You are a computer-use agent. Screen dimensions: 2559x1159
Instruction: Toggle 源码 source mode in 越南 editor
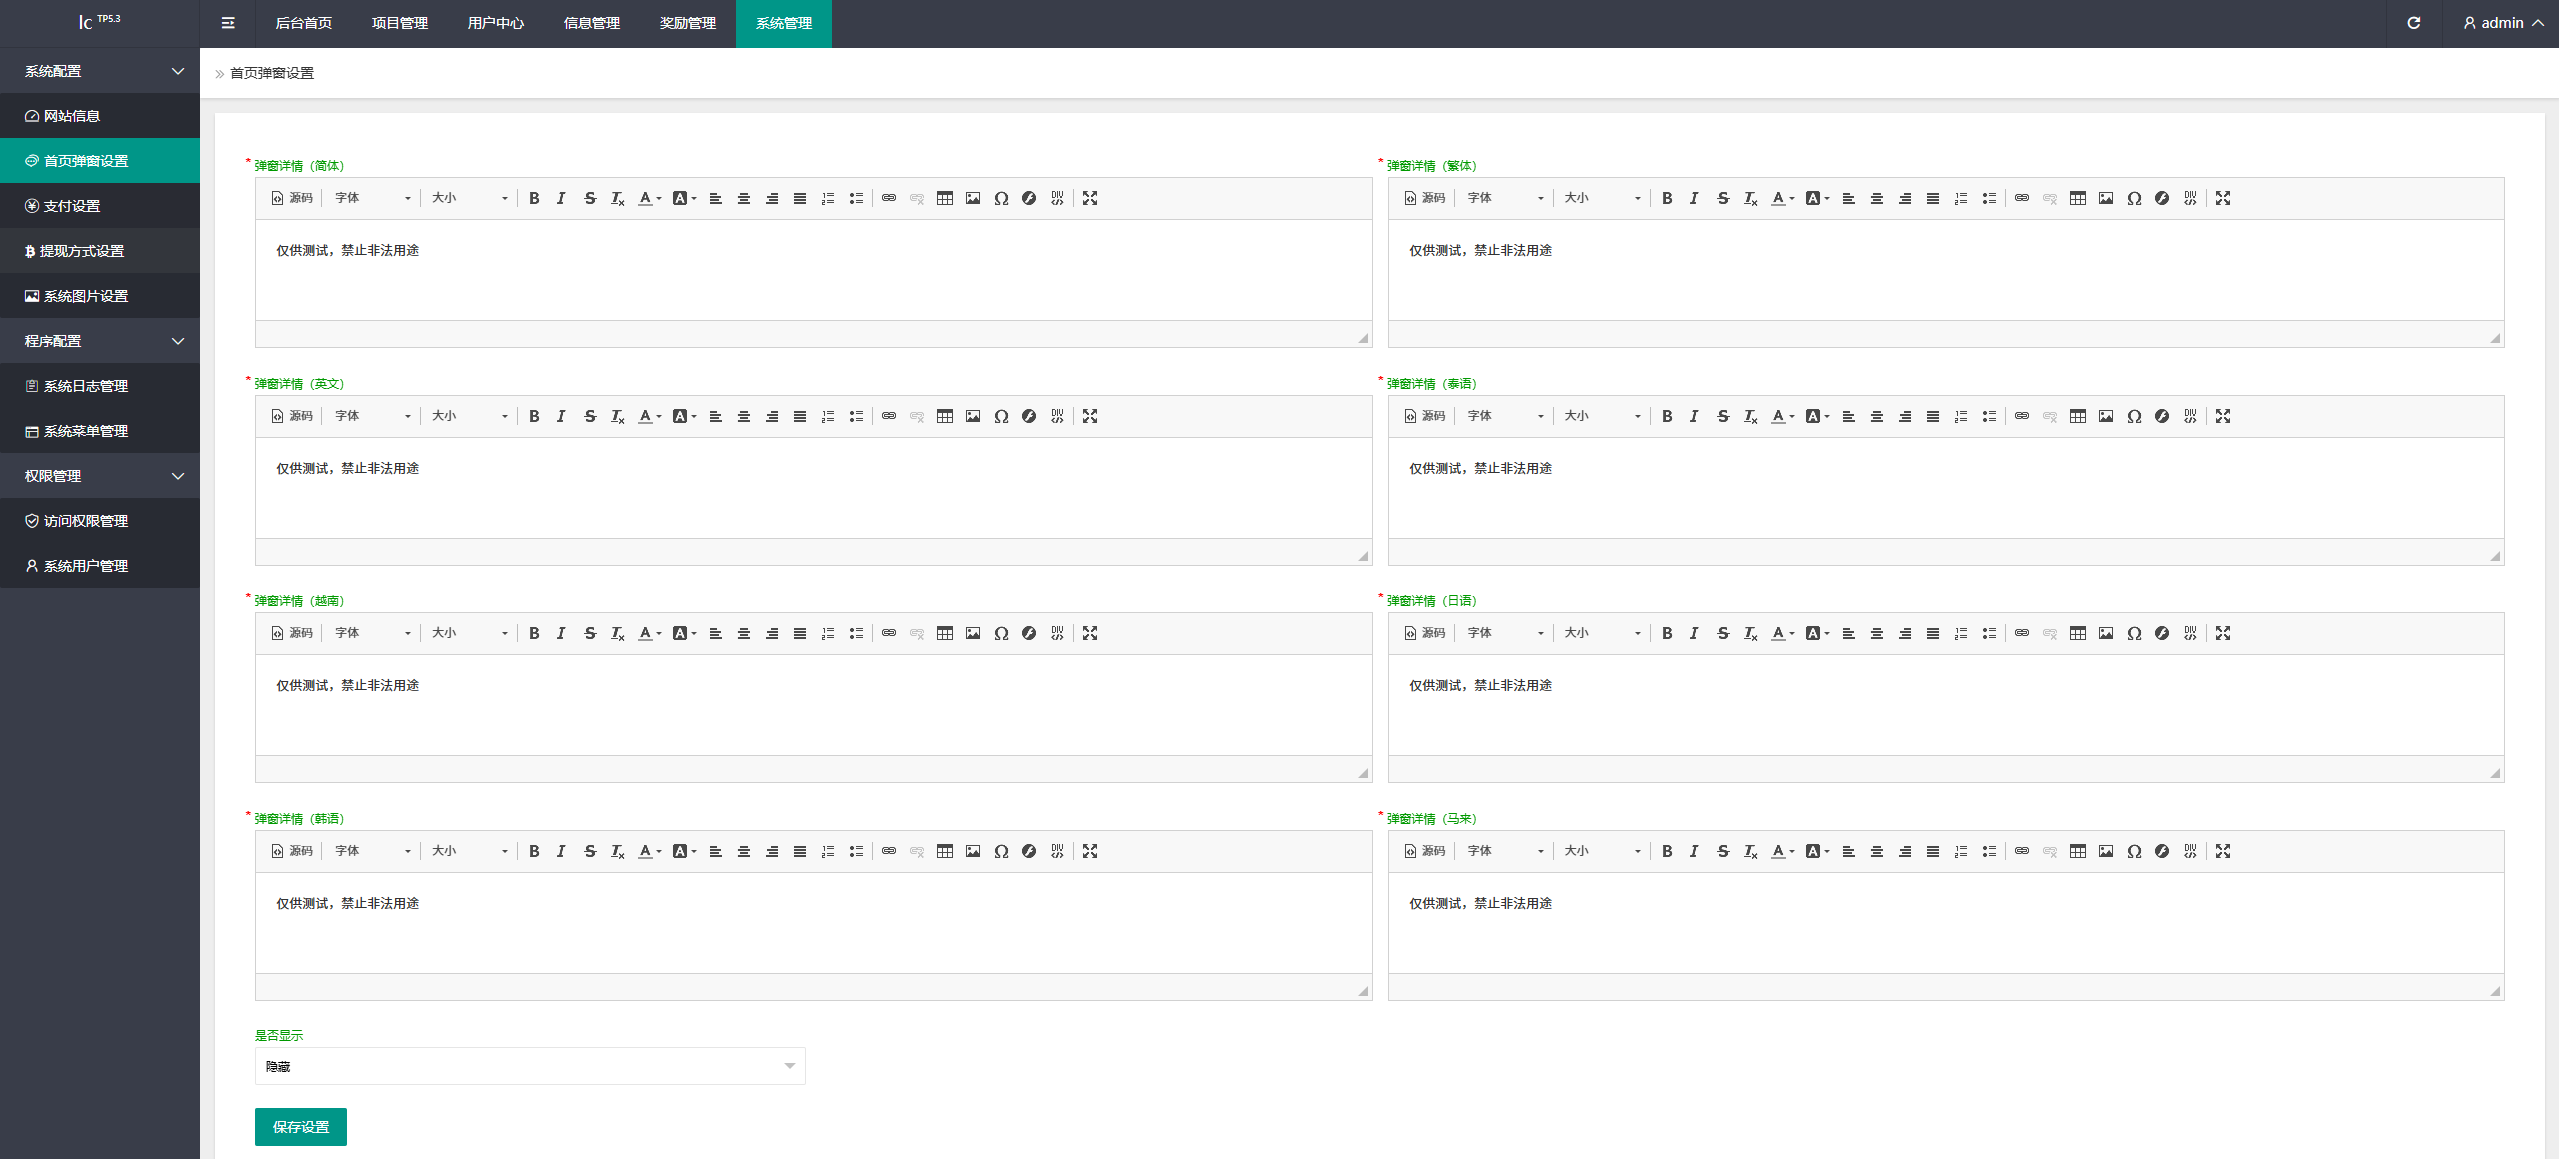pyautogui.click(x=292, y=633)
